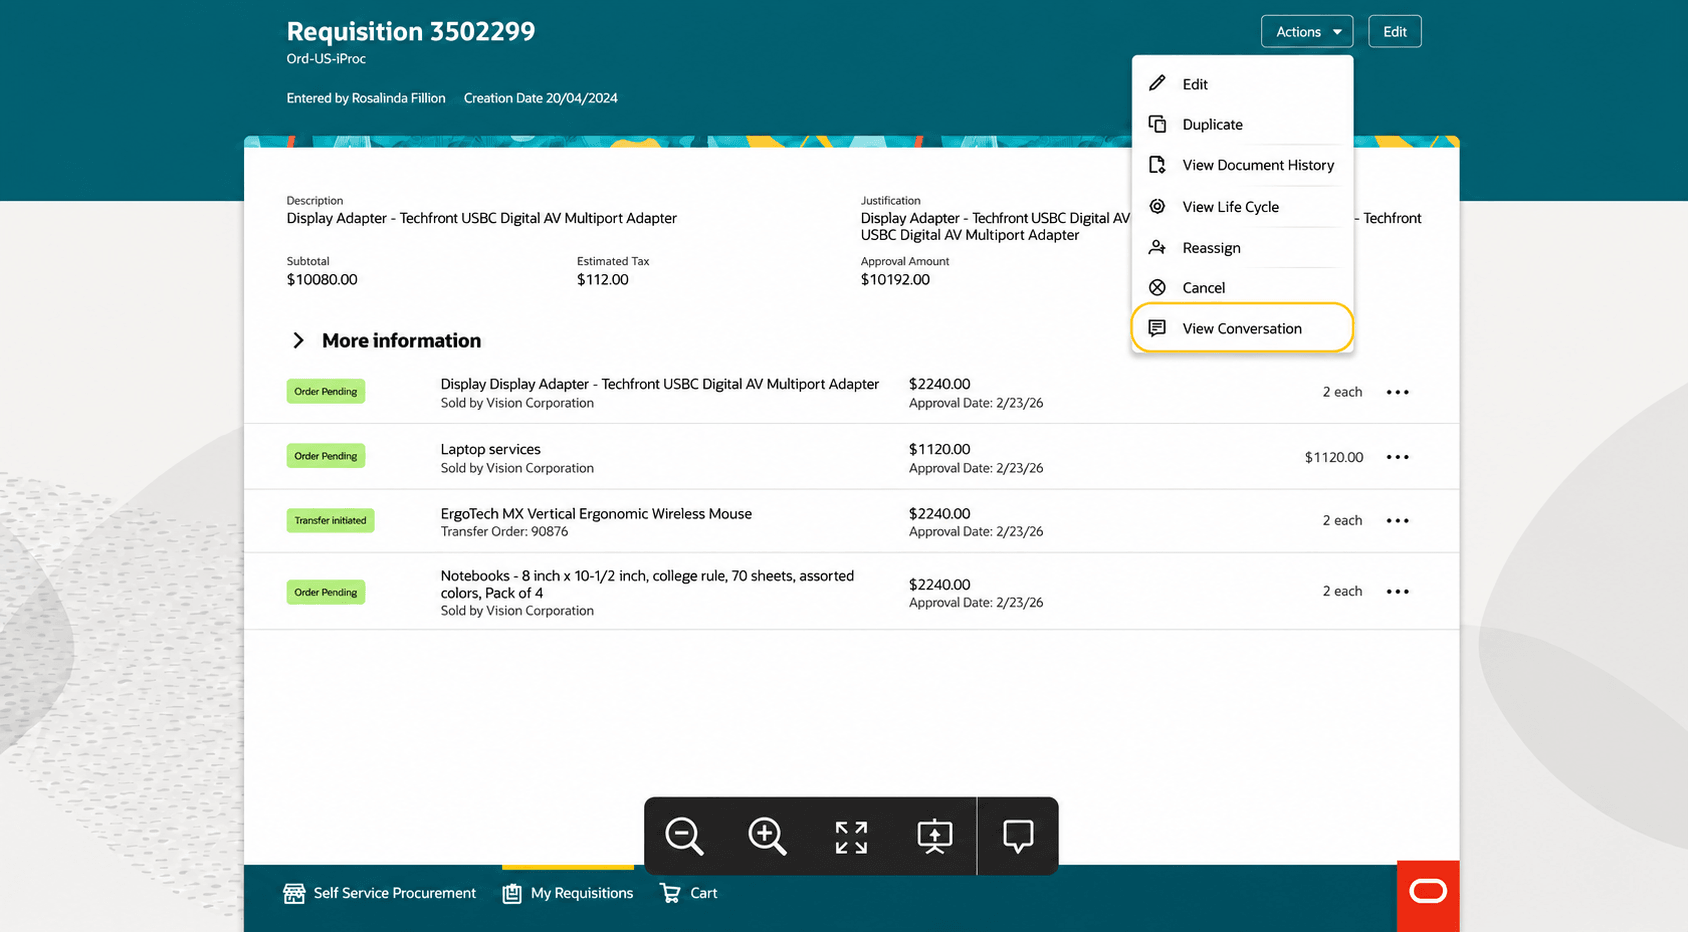Open the My Requisitions tab
Image resolution: width=1688 pixels, height=932 pixels.
point(568,893)
